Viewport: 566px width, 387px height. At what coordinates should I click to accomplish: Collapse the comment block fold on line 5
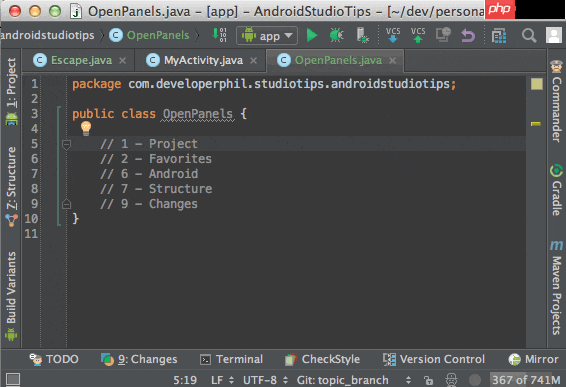click(66, 145)
